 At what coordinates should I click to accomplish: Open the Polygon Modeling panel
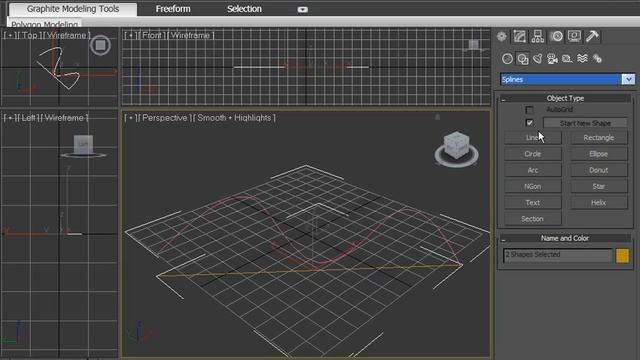(44, 24)
